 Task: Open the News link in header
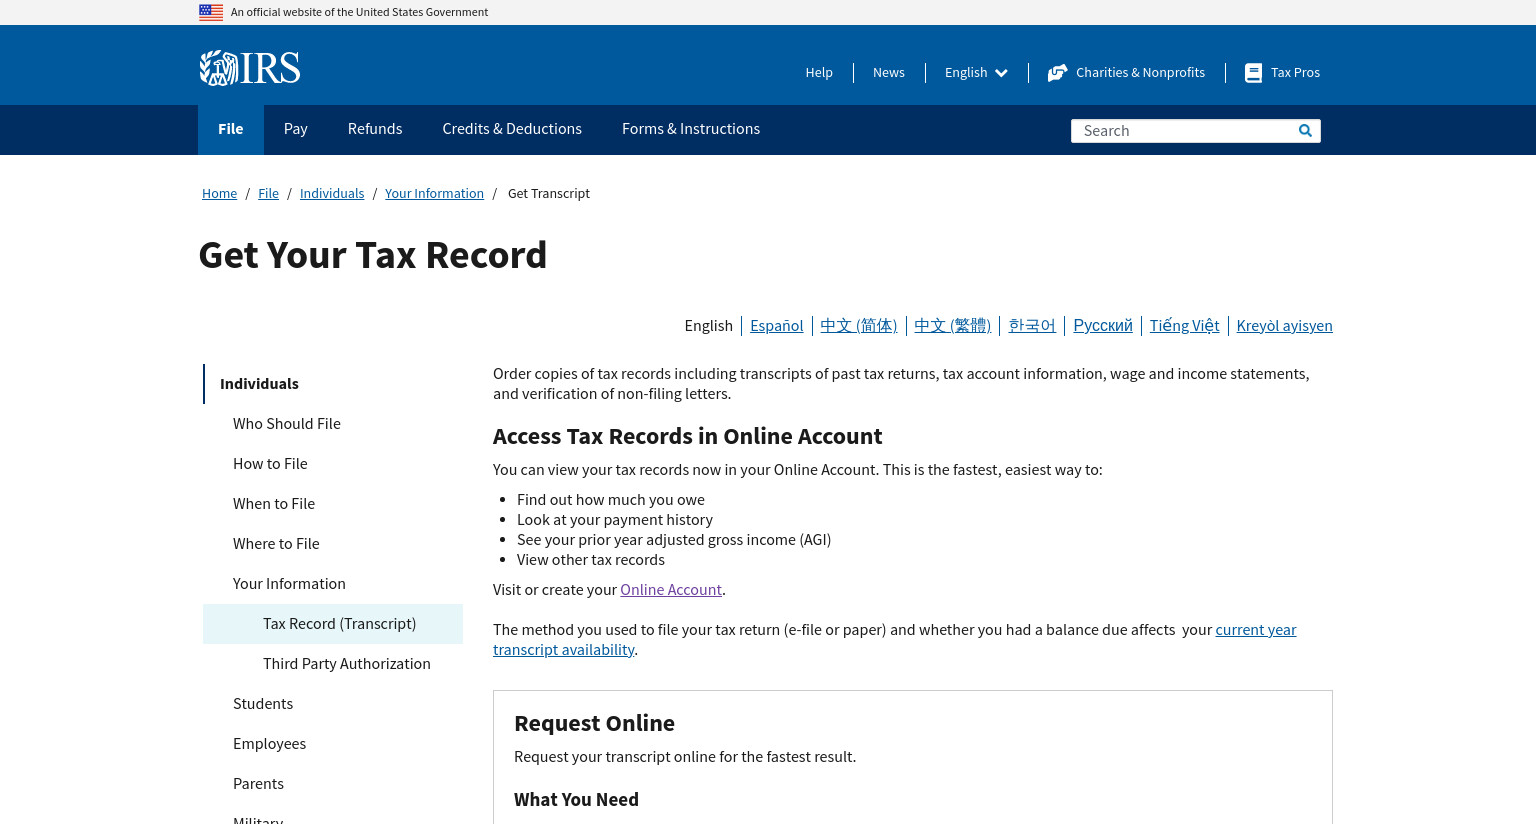click(888, 73)
